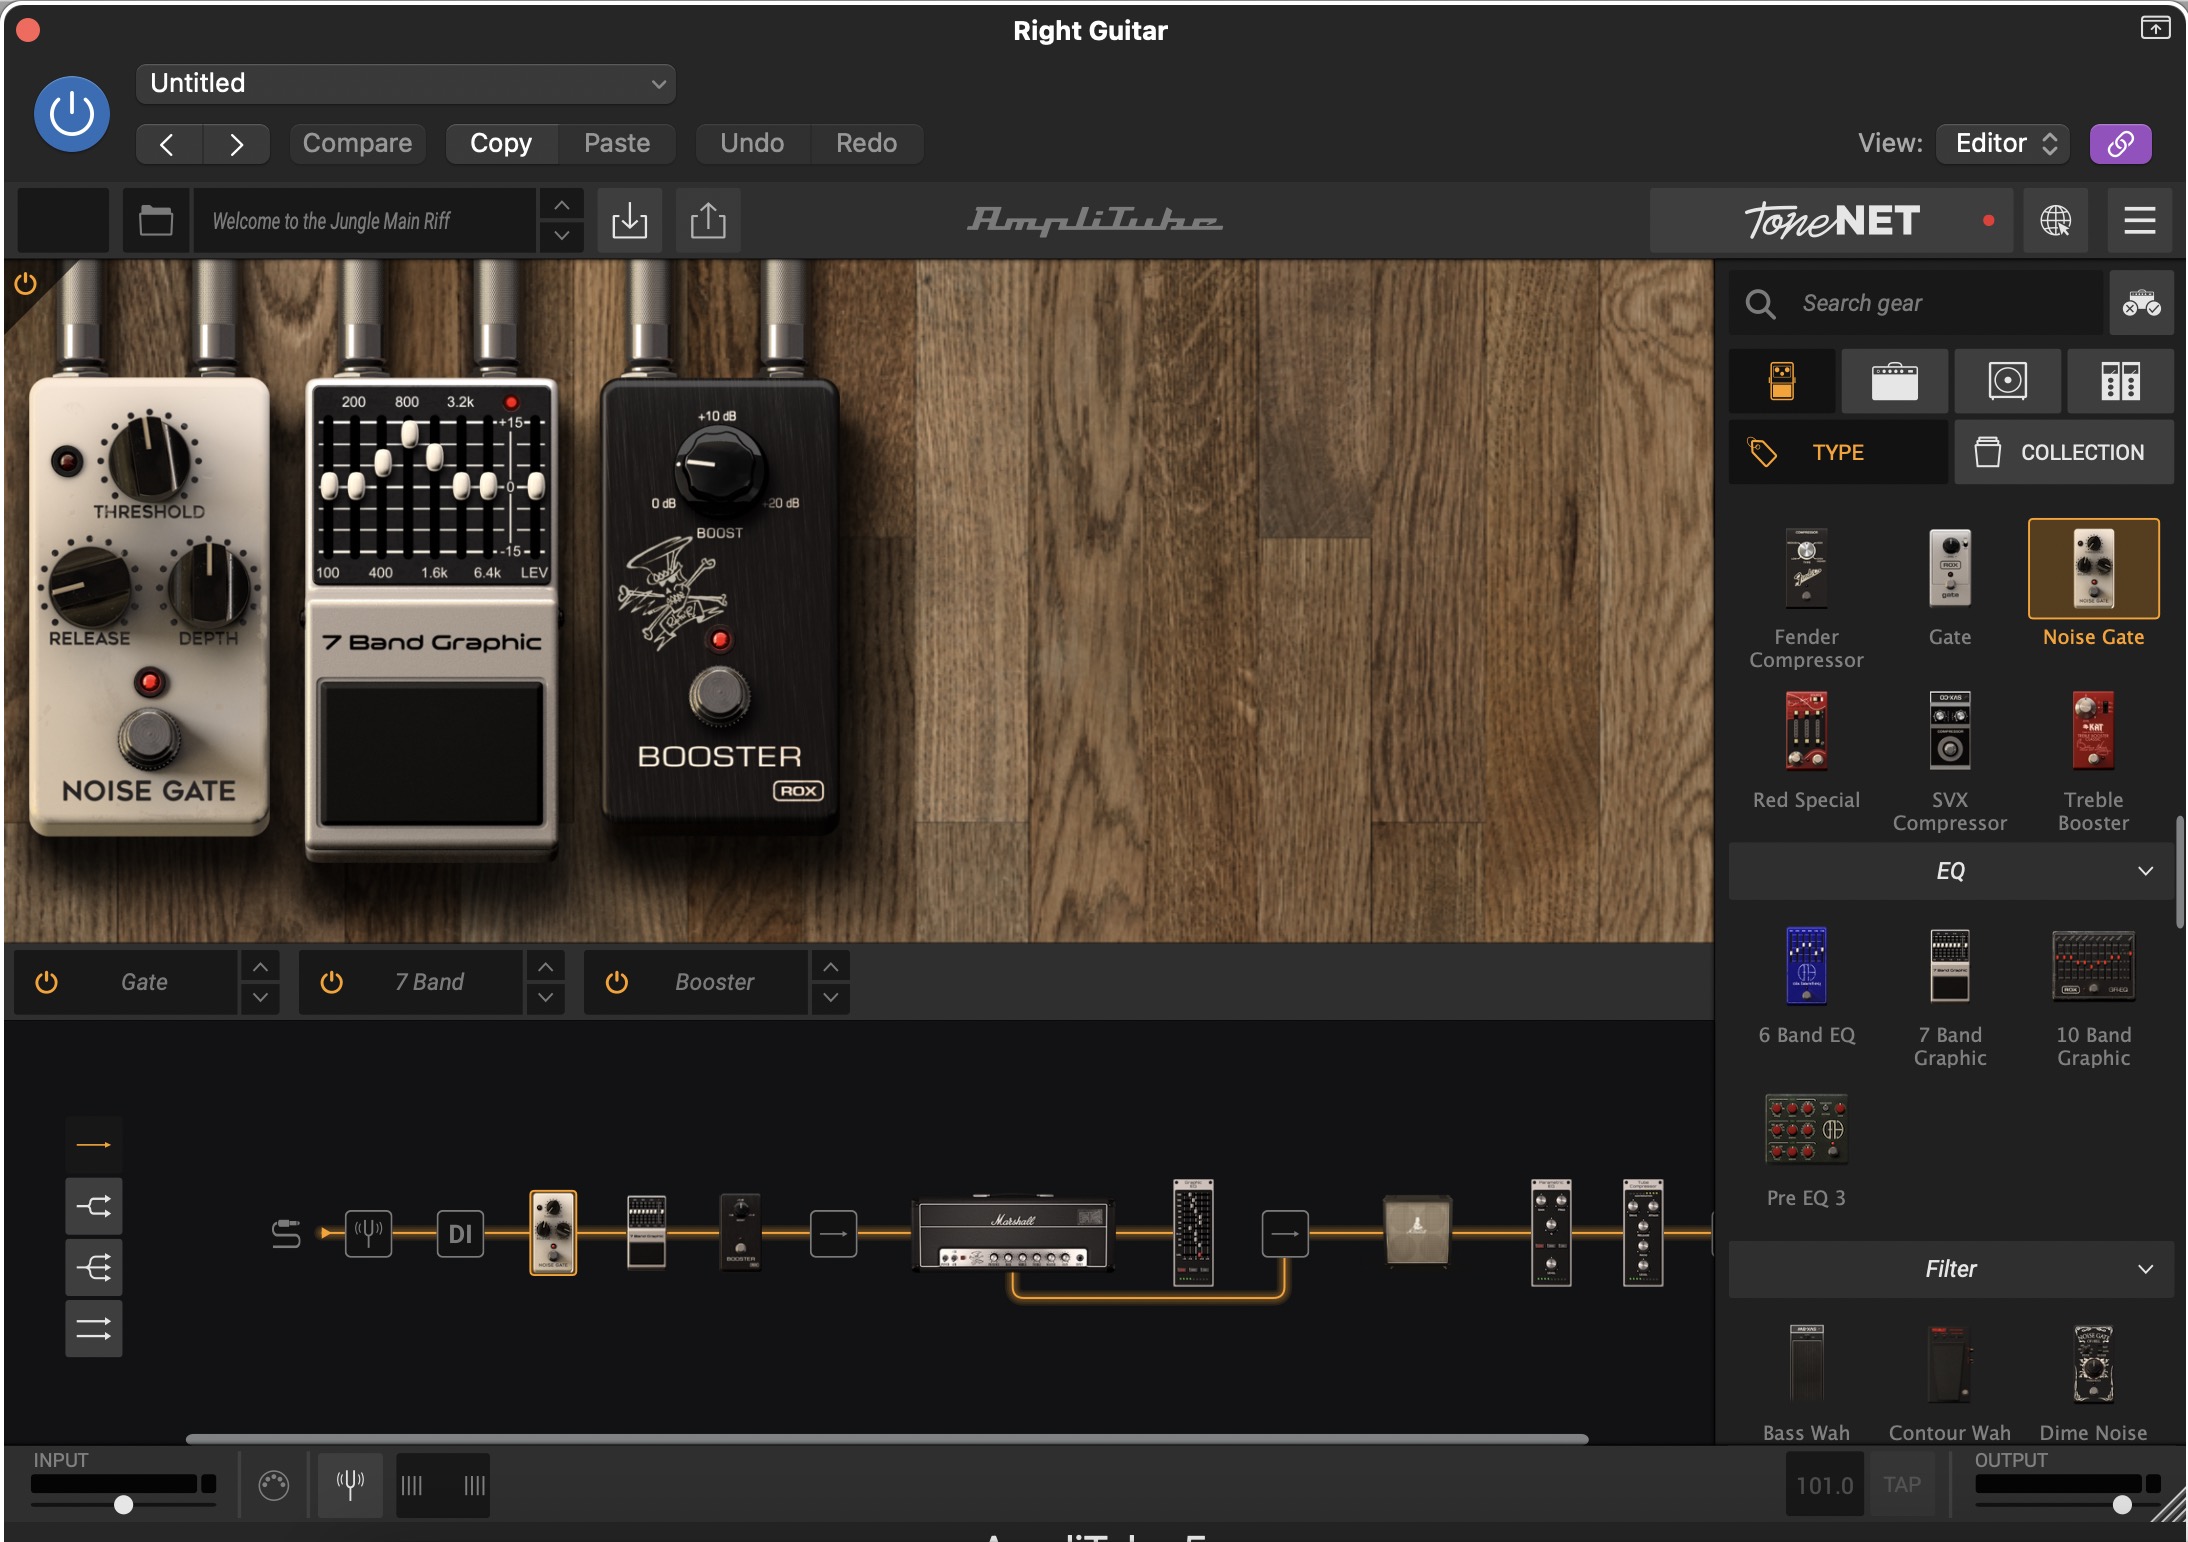Select the single serial routing icon

[x=94, y=1144]
